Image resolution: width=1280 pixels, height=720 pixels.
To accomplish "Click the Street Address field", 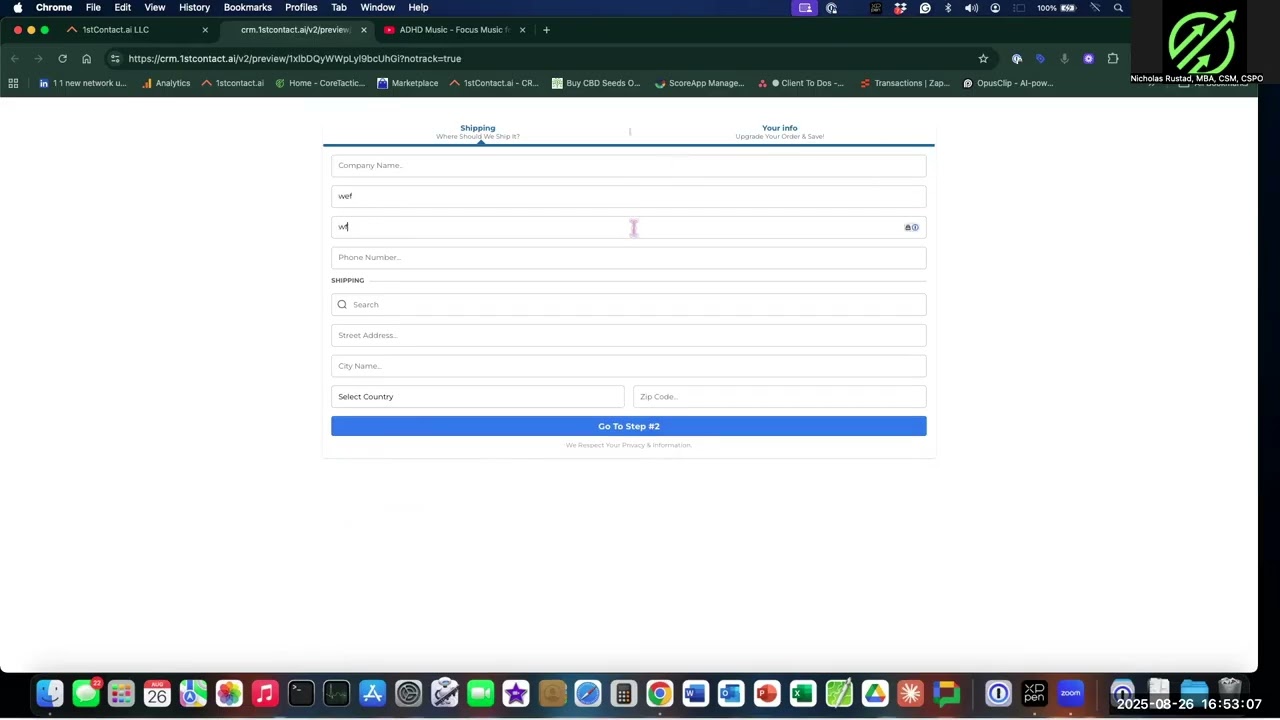I will [x=629, y=335].
